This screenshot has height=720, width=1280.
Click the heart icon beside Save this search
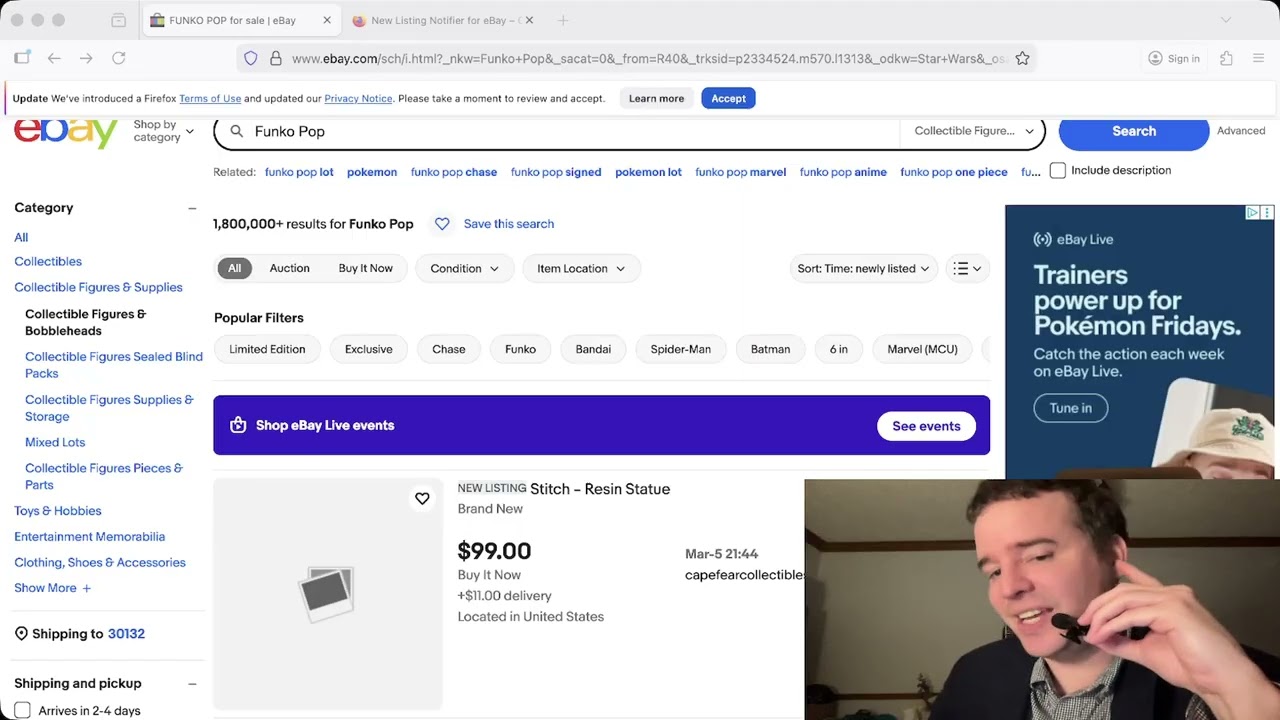point(442,224)
